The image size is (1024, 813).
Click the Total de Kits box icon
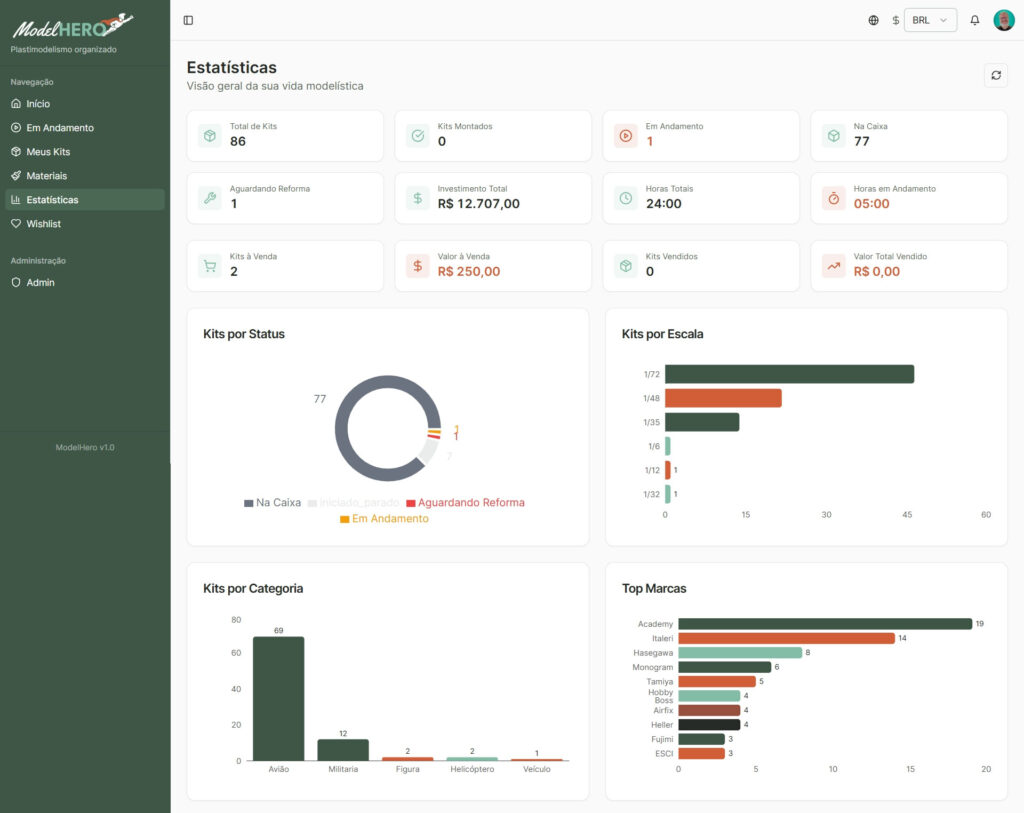[210, 135]
